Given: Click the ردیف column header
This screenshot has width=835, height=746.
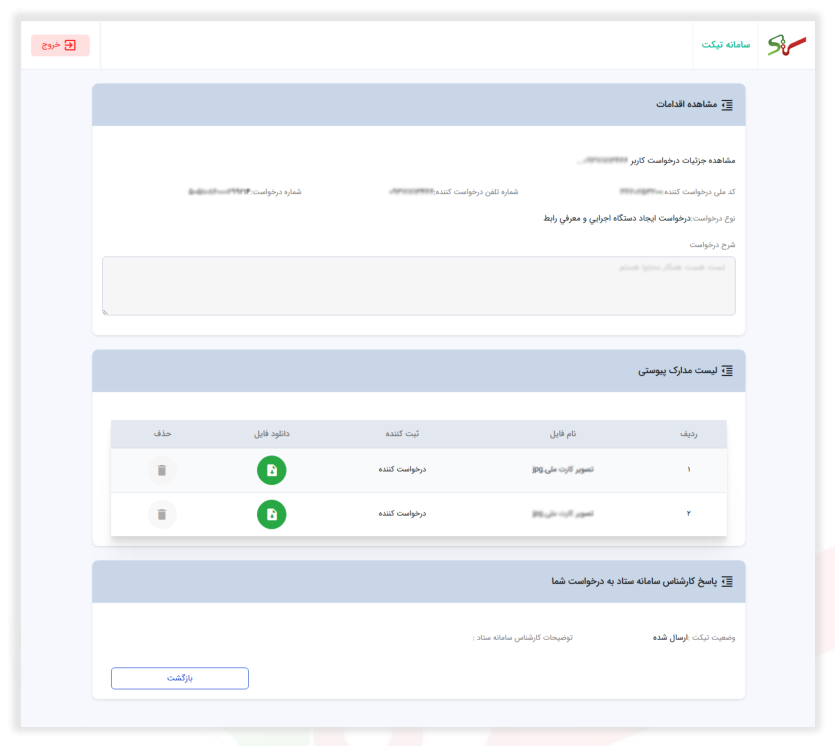Looking at the screenshot, I should click(688, 434).
